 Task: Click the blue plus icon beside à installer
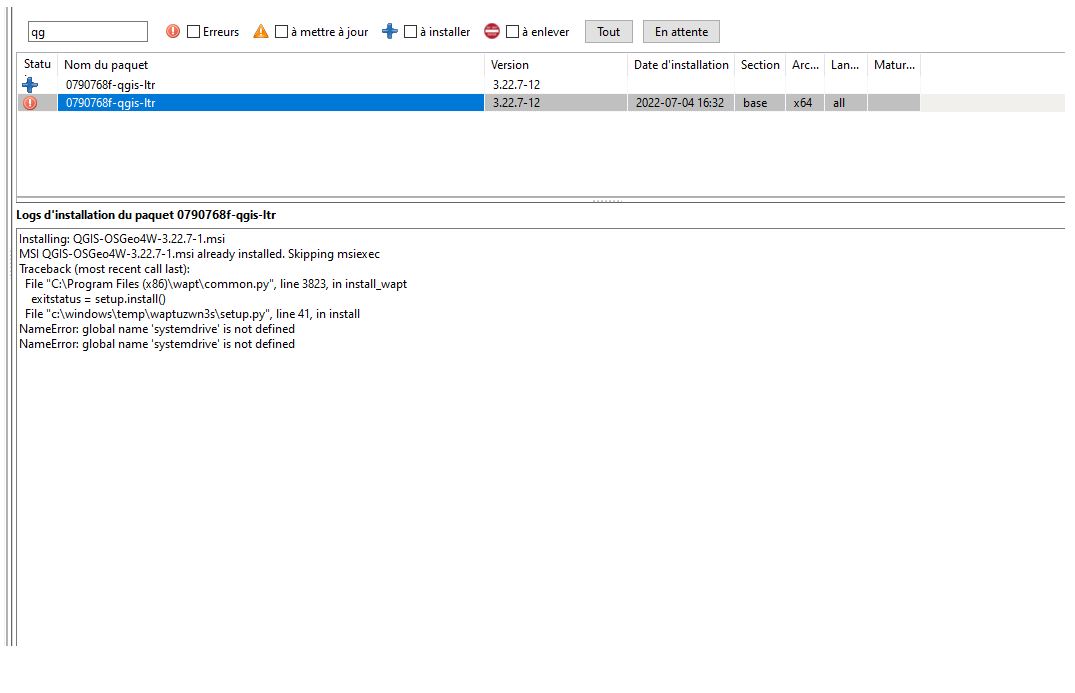pos(389,31)
